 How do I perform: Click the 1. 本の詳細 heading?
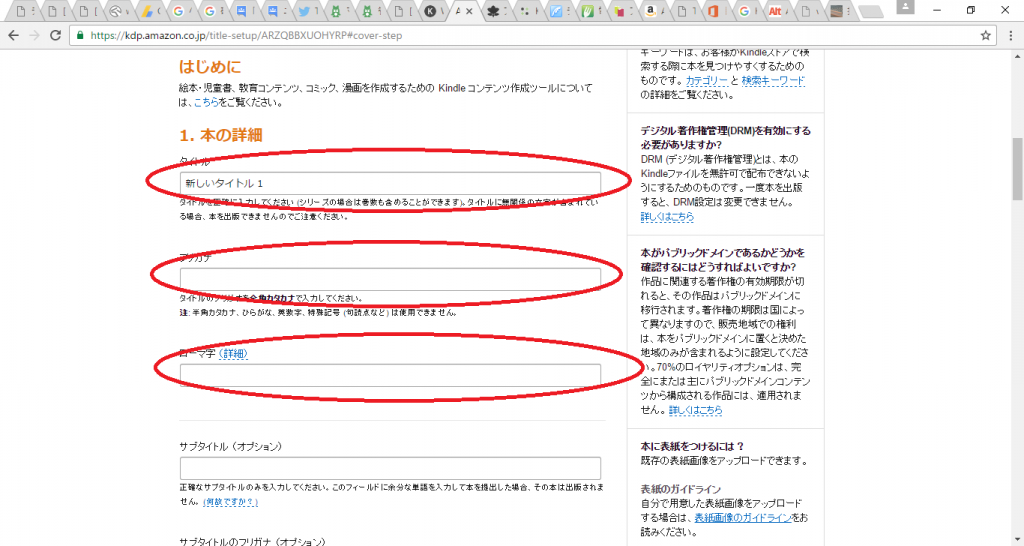(x=221, y=135)
